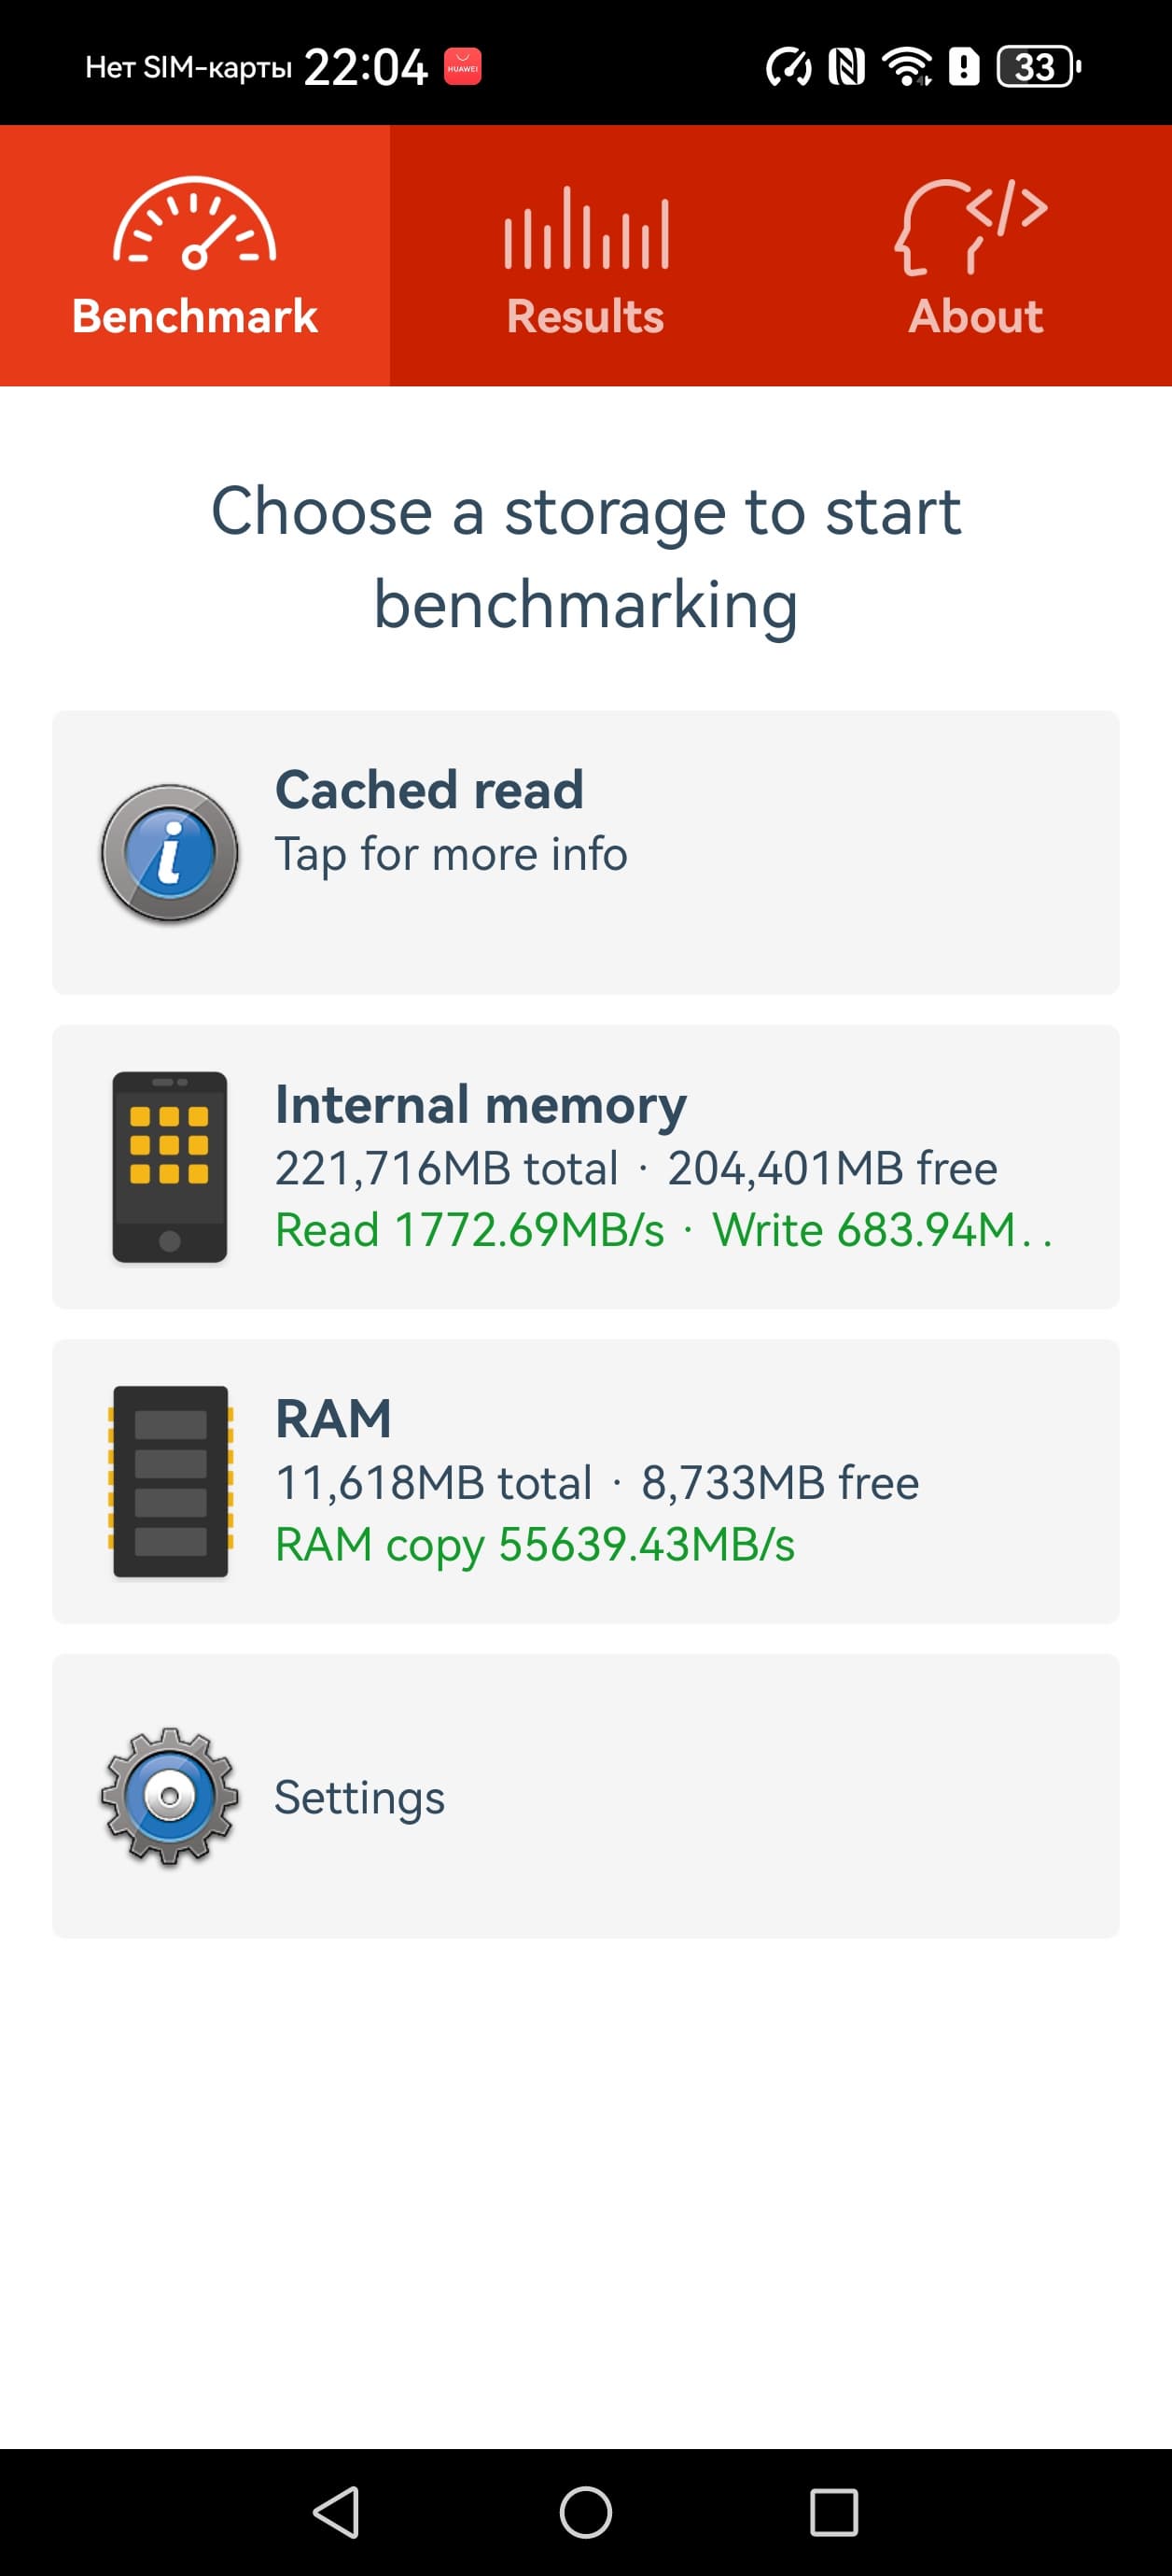Open recent apps with square button
Image resolution: width=1172 pixels, height=2576 pixels.
pos(834,2512)
